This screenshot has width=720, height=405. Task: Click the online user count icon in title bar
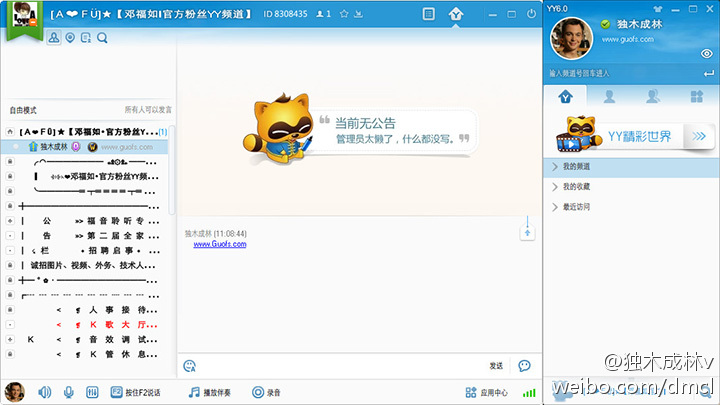pos(323,14)
